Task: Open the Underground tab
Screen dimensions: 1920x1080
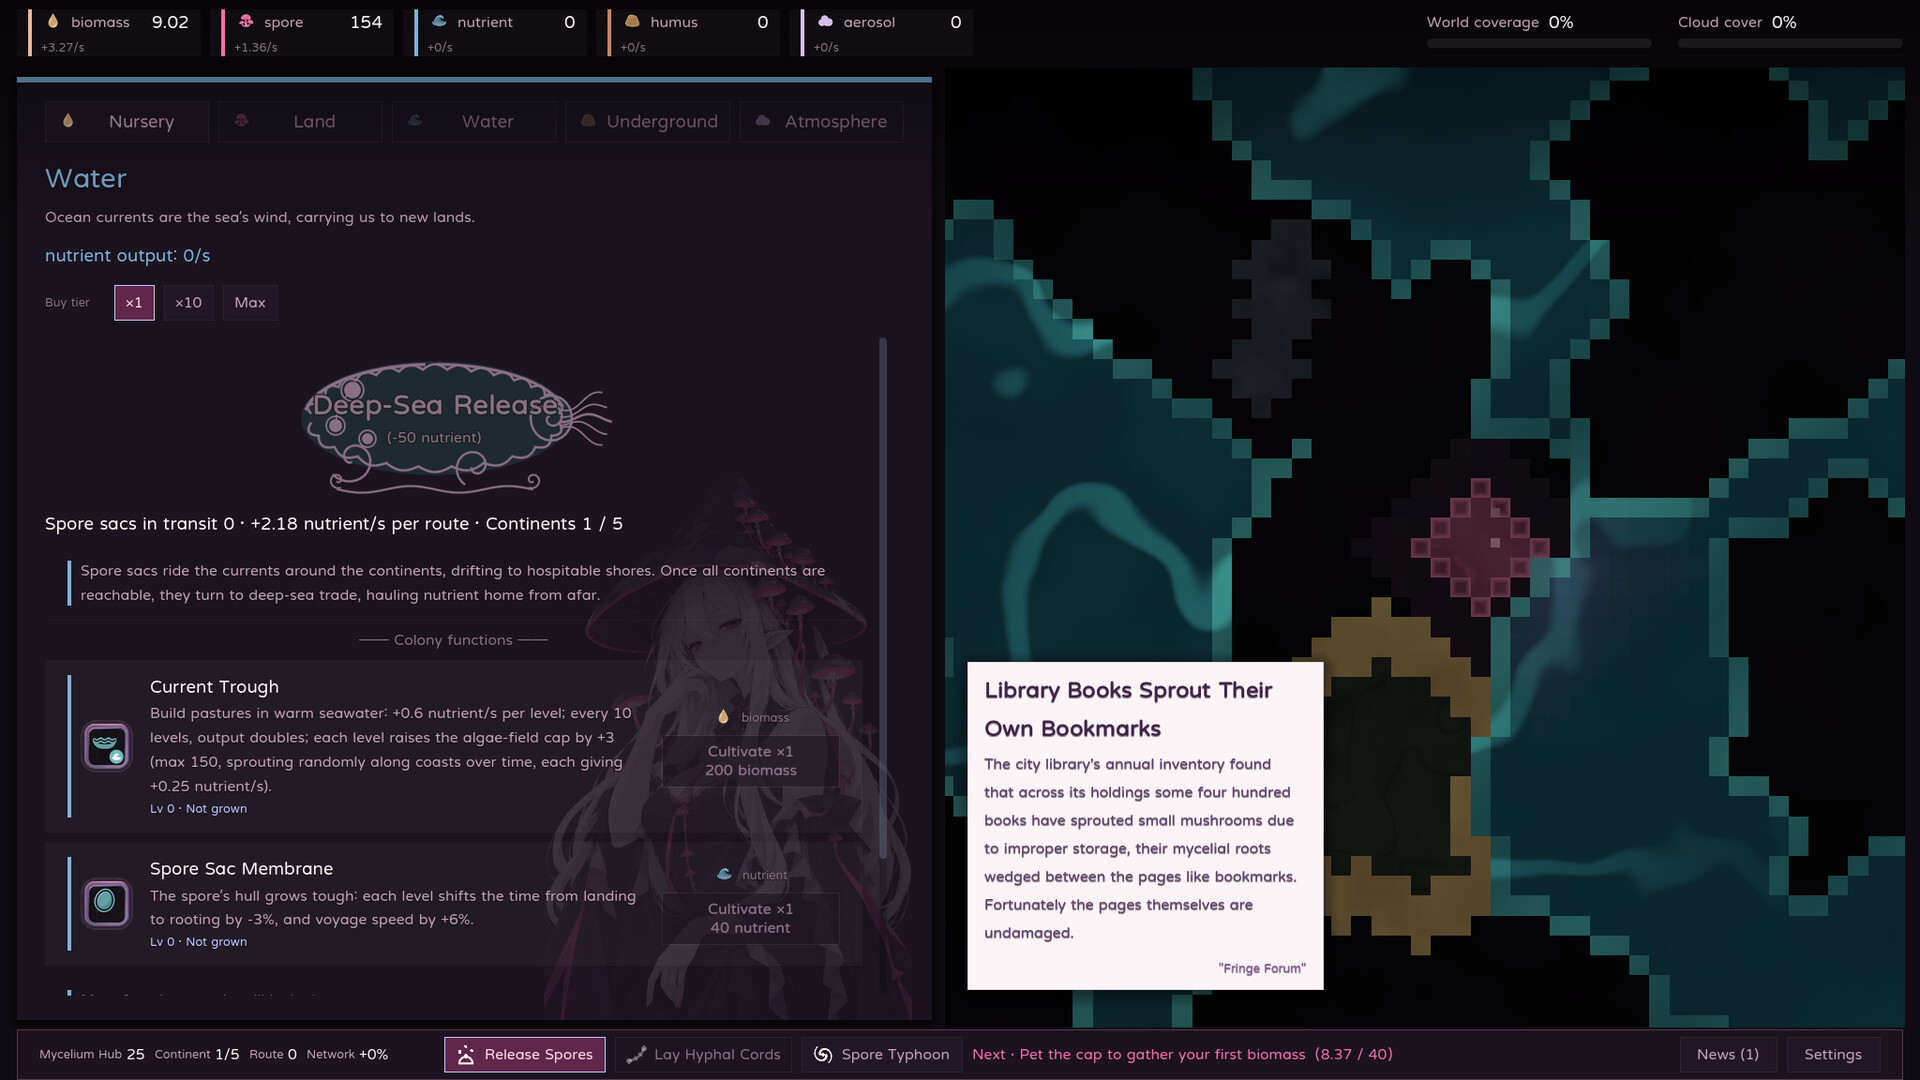Action: (648, 121)
